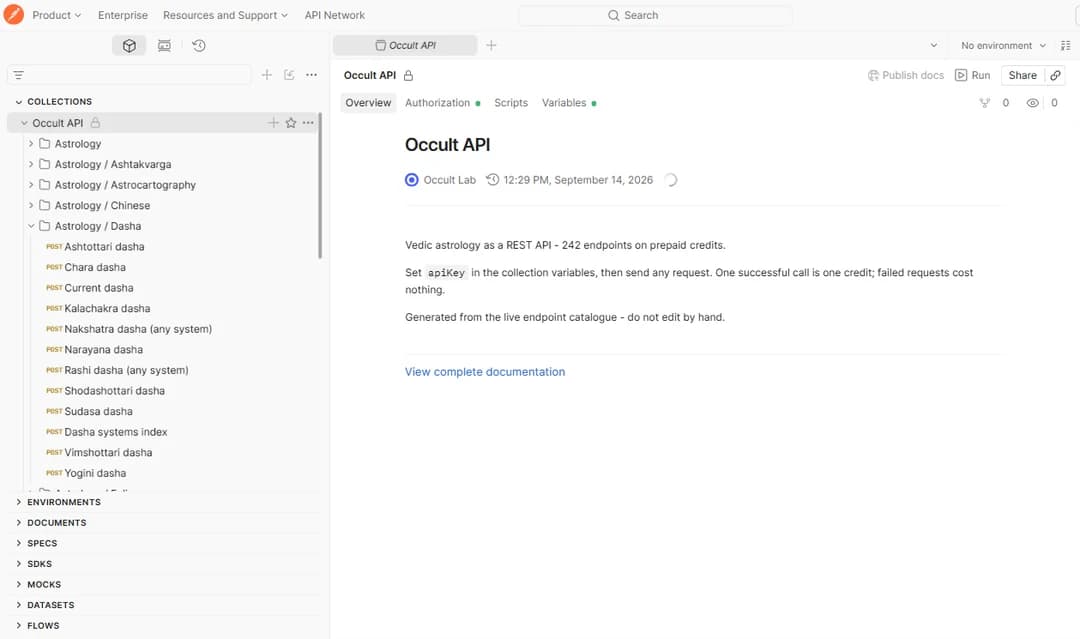Open View complete documentation link
This screenshot has width=1080, height=639.
pos(485,372)
